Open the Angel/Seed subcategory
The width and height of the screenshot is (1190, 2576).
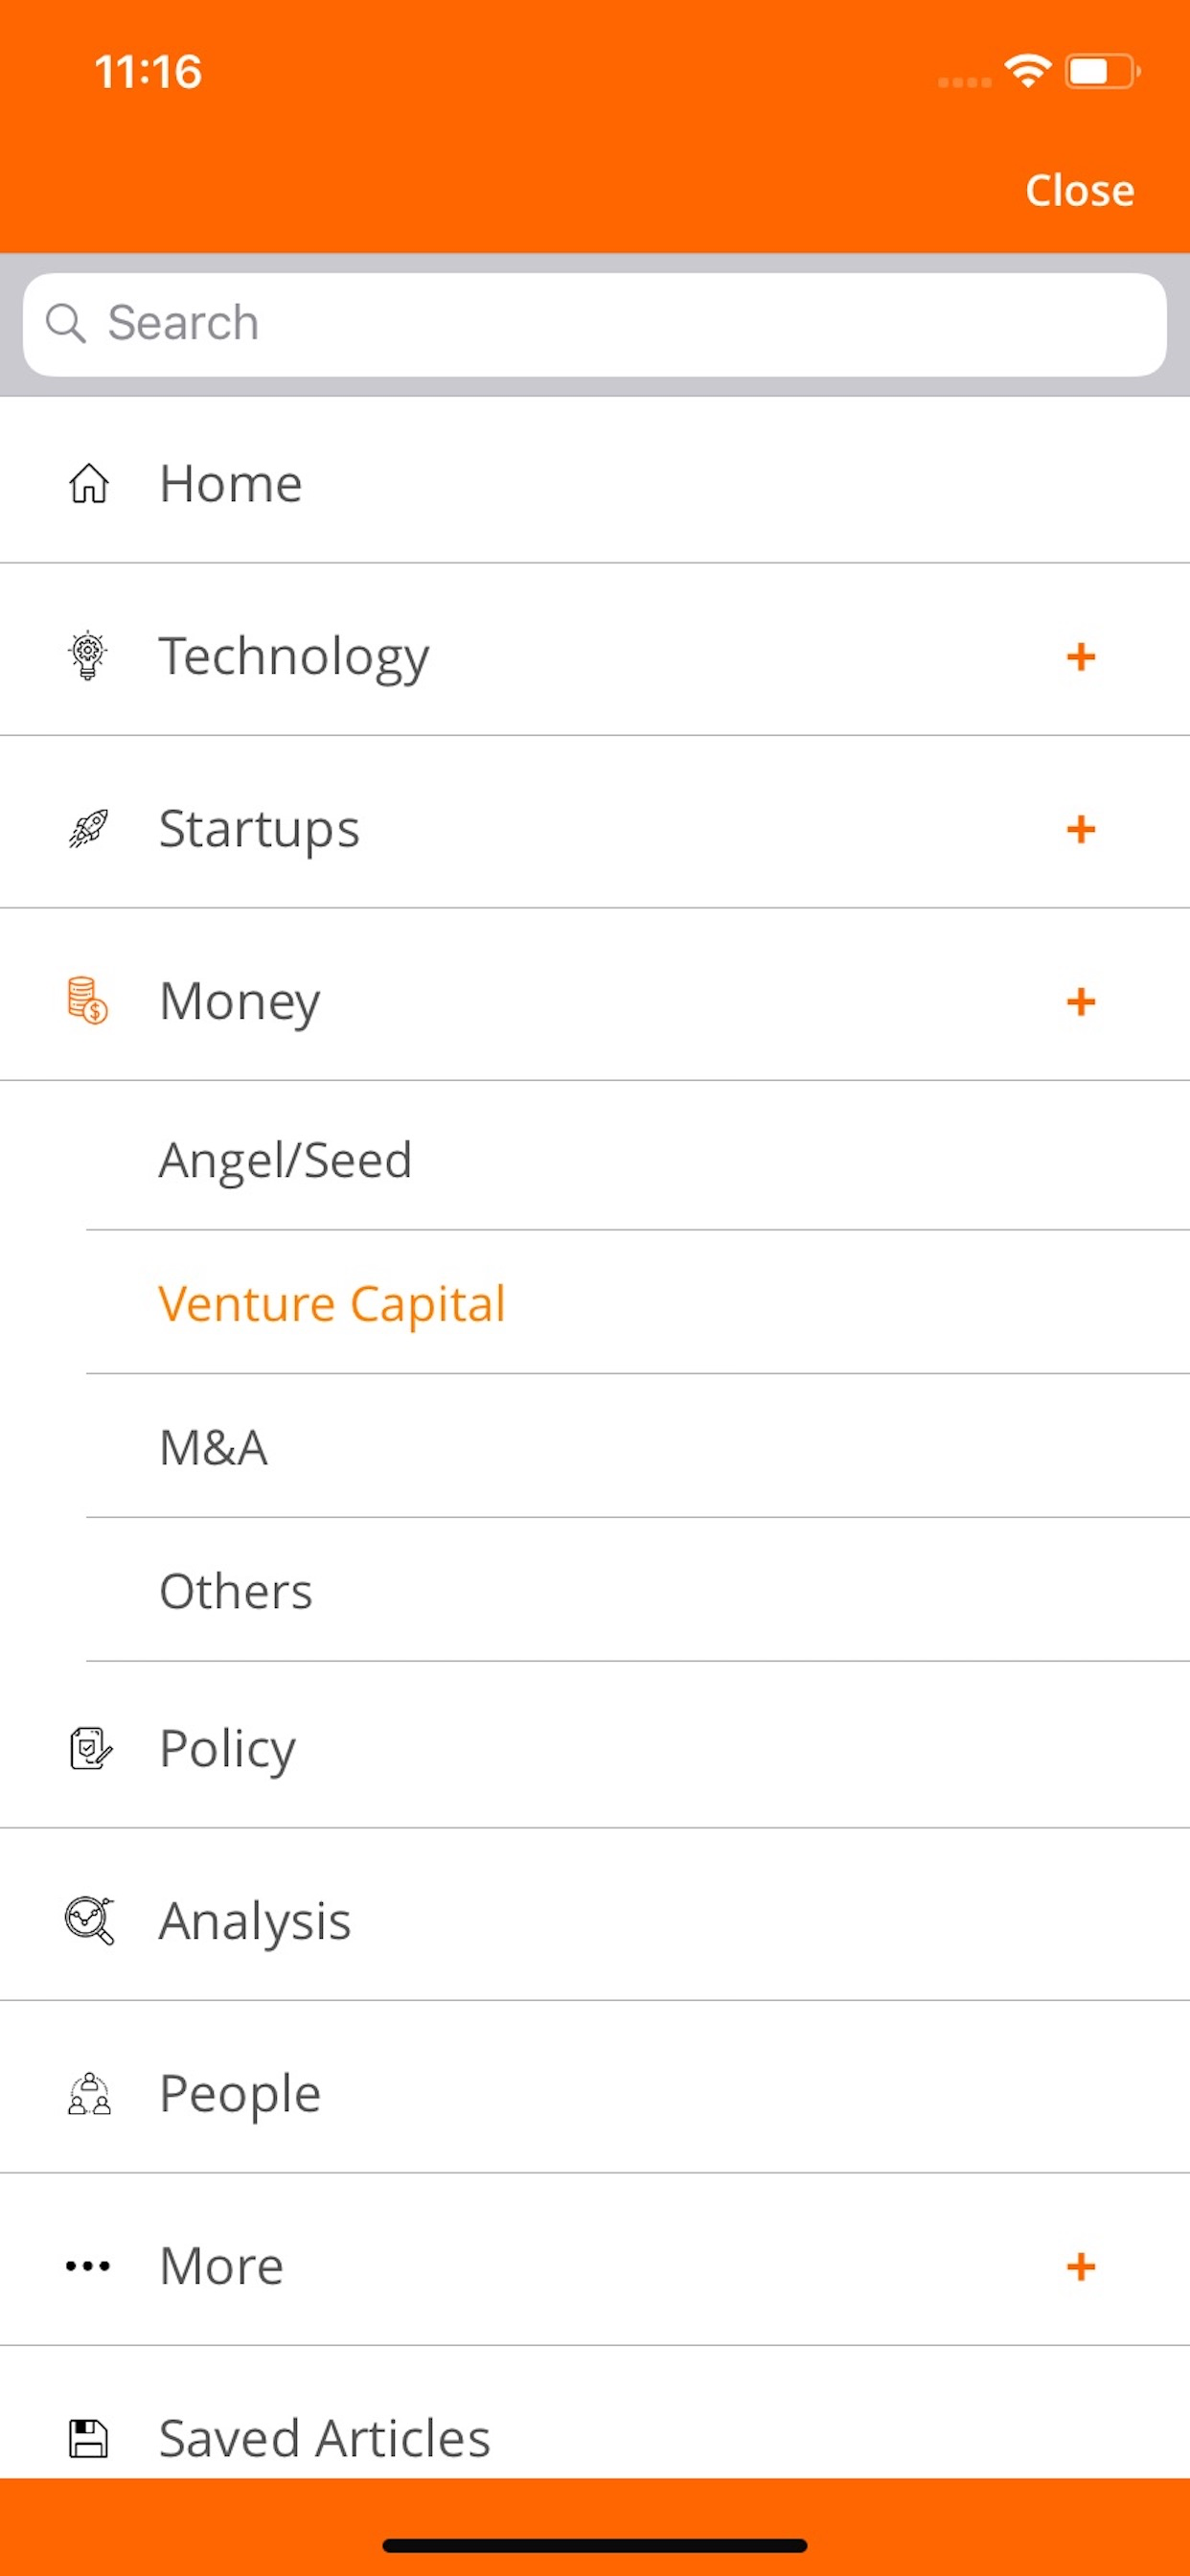pyautogui.click(x=286, y=1160)
